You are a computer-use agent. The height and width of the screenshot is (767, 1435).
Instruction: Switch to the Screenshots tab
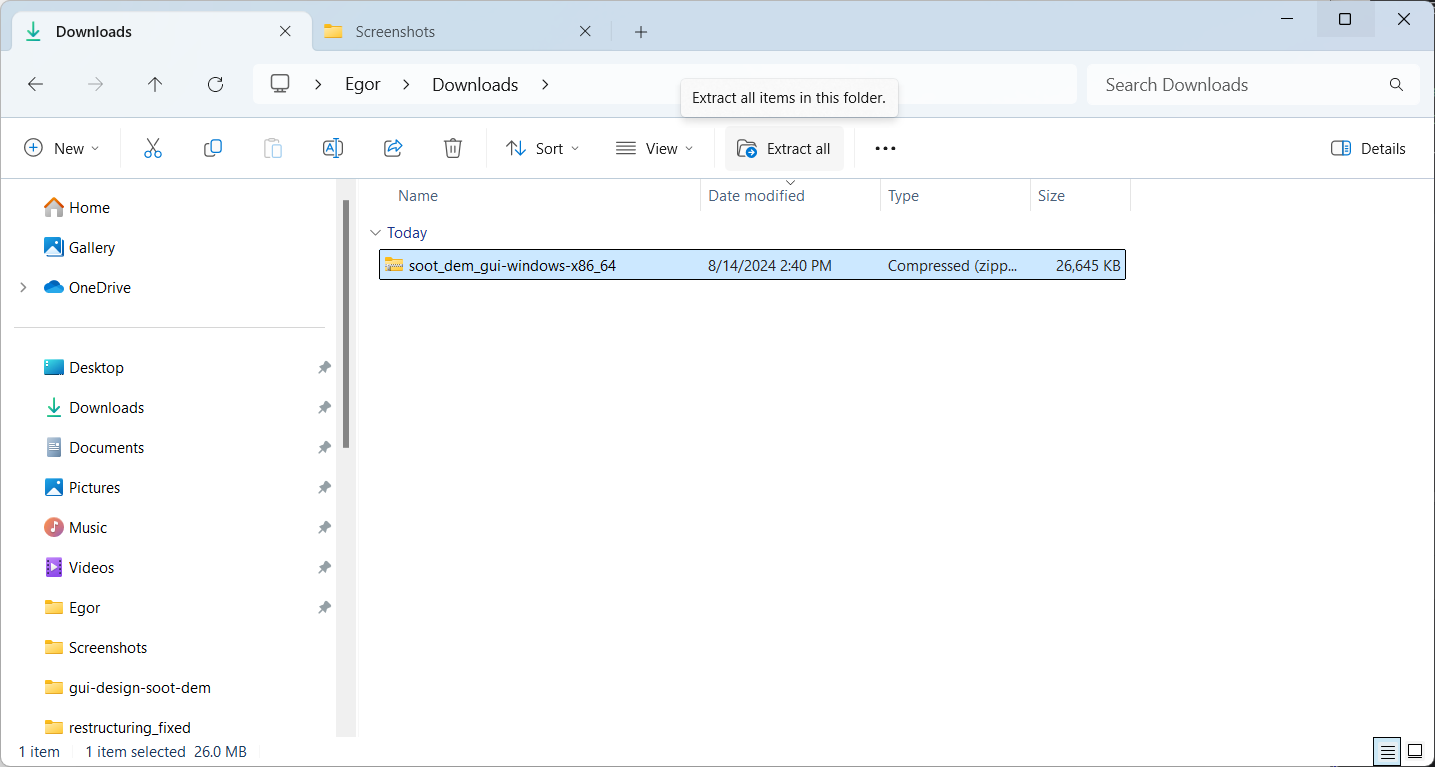tap(461, 32)
